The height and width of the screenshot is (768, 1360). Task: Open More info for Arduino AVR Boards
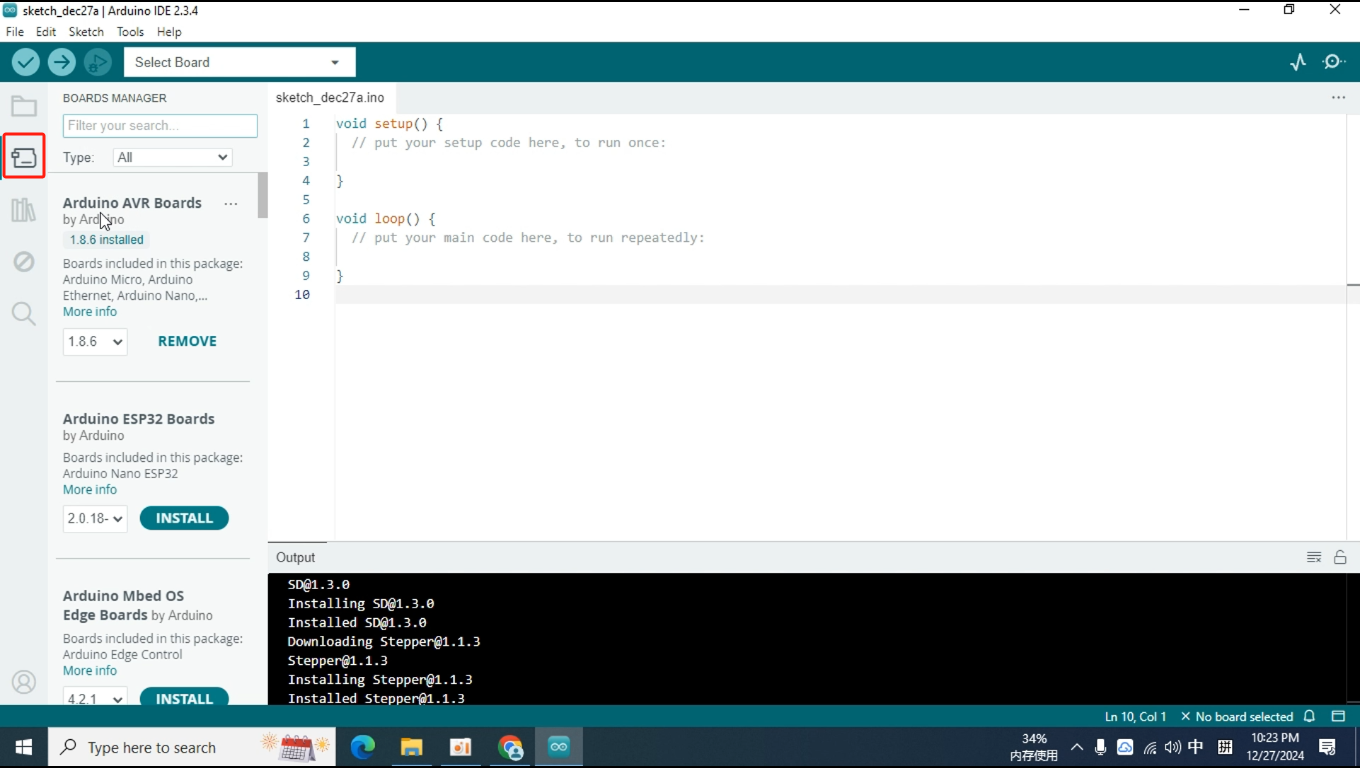[x=90, y=312]
